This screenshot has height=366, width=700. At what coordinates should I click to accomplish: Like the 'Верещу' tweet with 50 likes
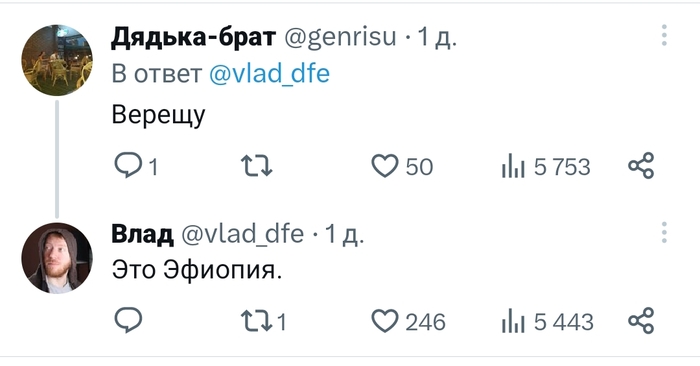click(385, 166)
